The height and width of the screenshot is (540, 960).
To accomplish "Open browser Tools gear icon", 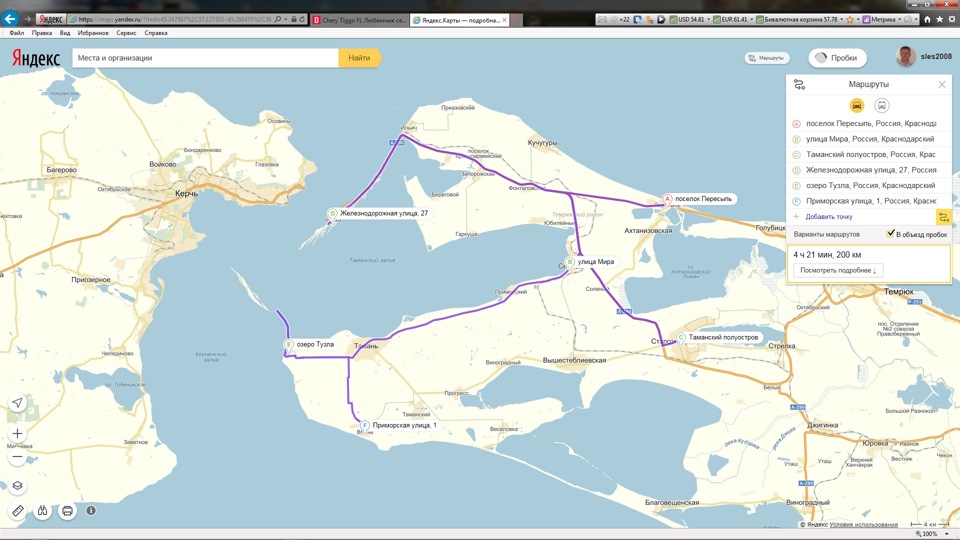I will (x=951, y=20).
